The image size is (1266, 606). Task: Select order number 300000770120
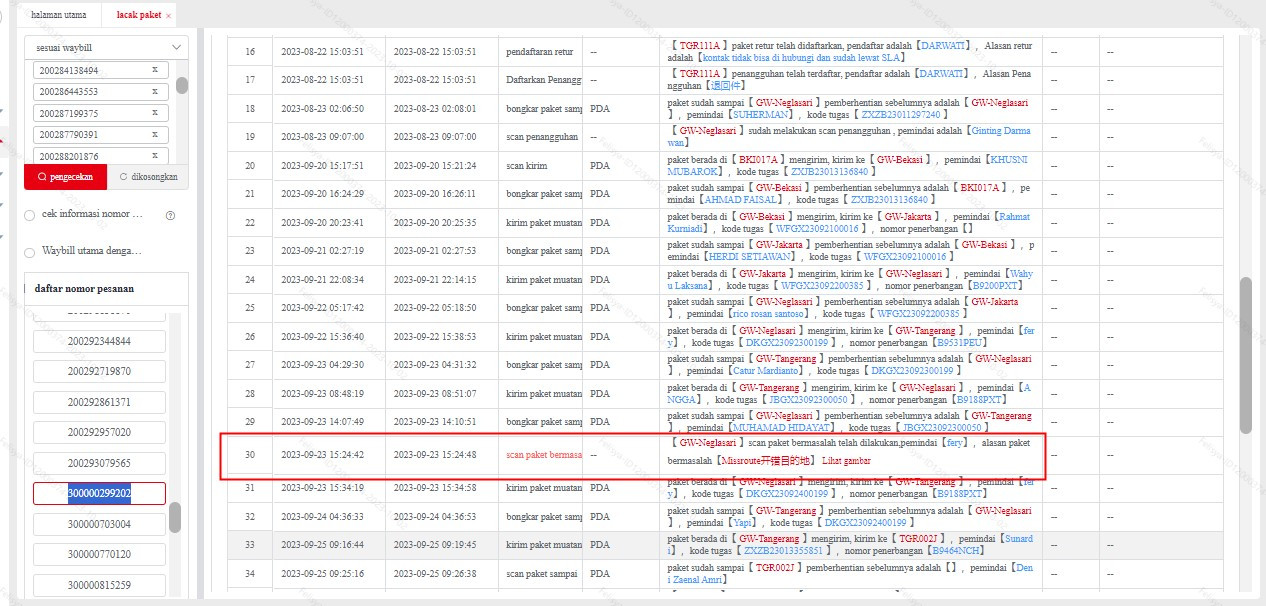pyautogui.click(x=99, y=554)
